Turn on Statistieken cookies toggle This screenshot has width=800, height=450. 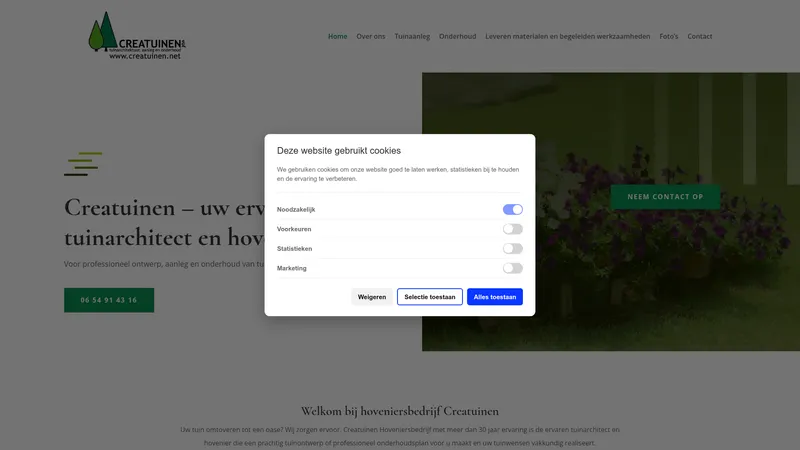pos(512,248)
